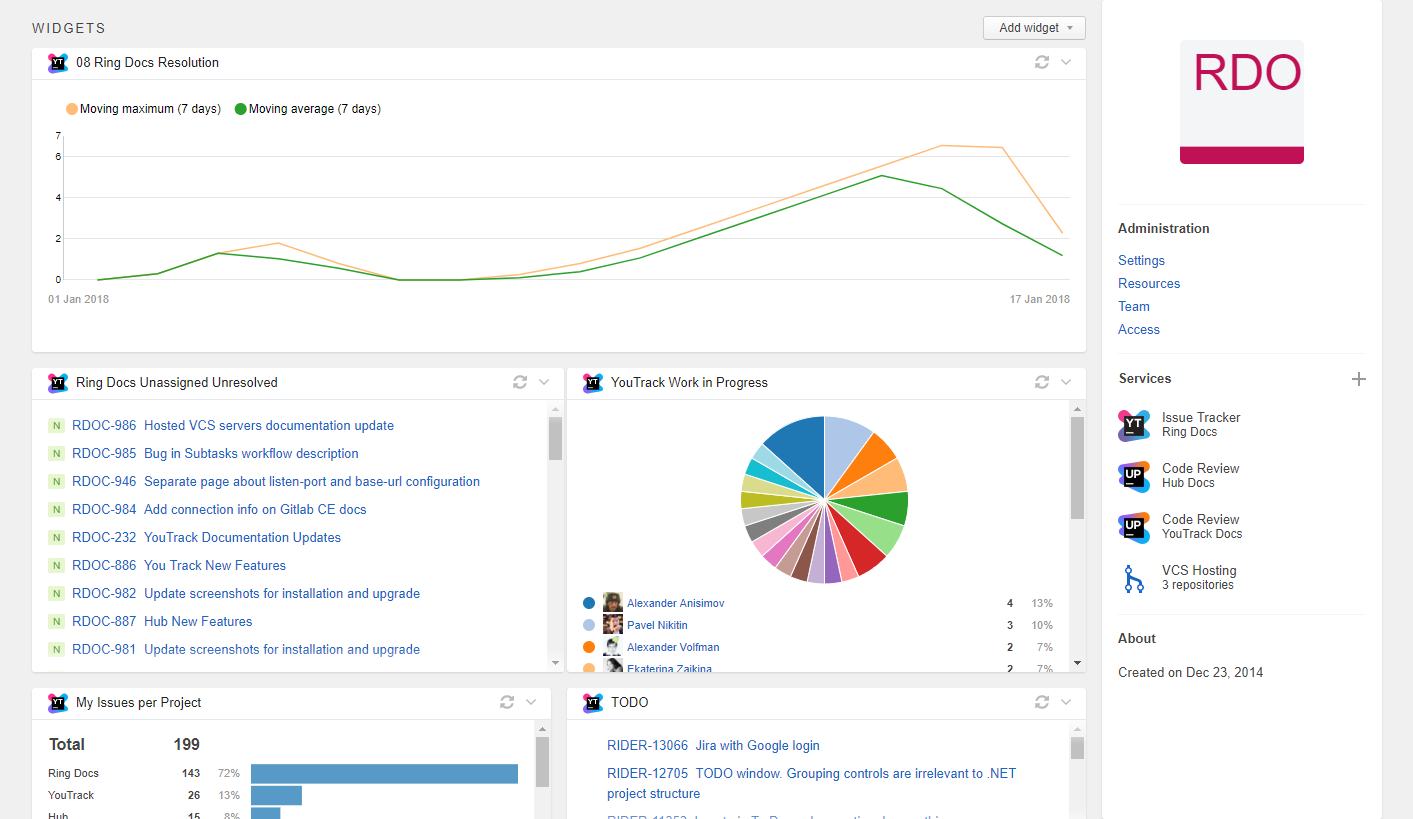Image resolution: width=1413 pixels, height=819 pixels.
Task: Click Pavel Nikitin's avatar
Action: point(613,625)
